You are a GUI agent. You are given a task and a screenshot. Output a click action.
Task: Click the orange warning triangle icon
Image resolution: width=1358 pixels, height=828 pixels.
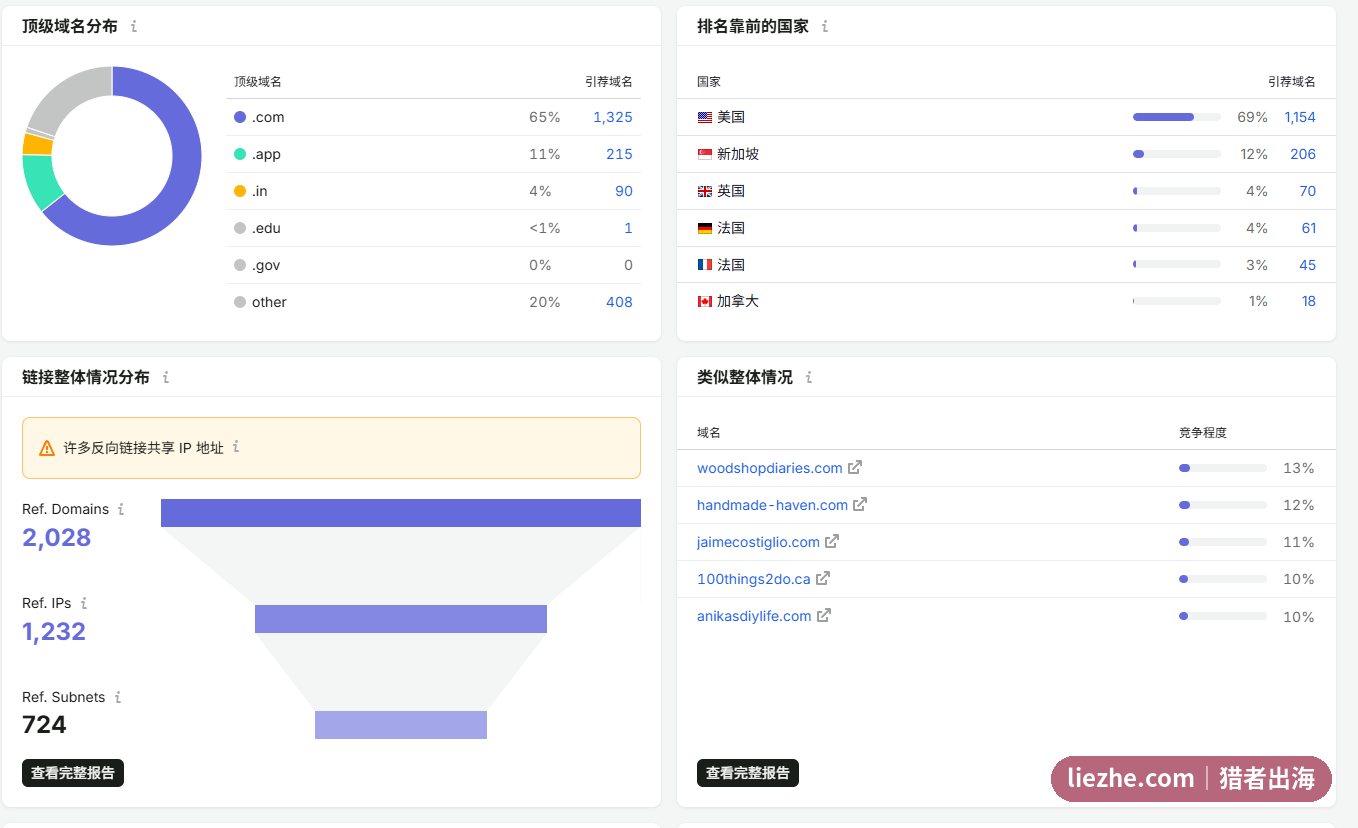click(x=47, y=448)
